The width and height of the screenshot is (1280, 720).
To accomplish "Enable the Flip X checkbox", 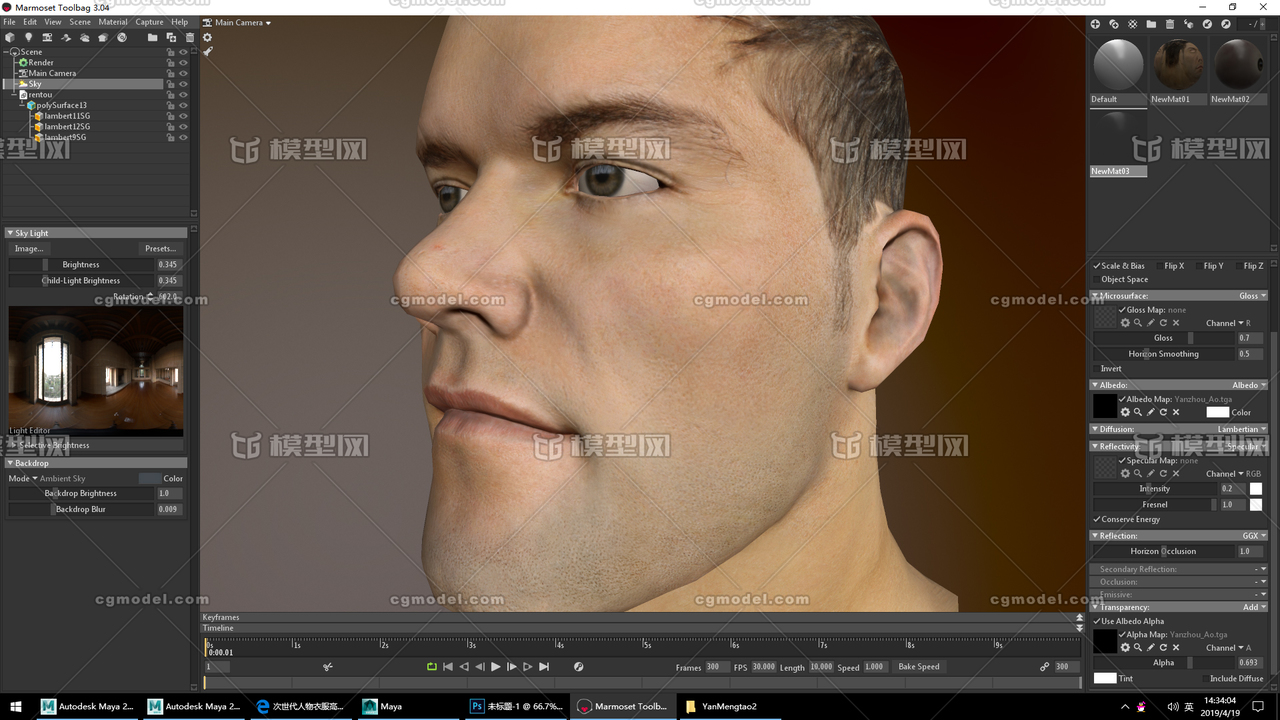I will point(1159,266).
